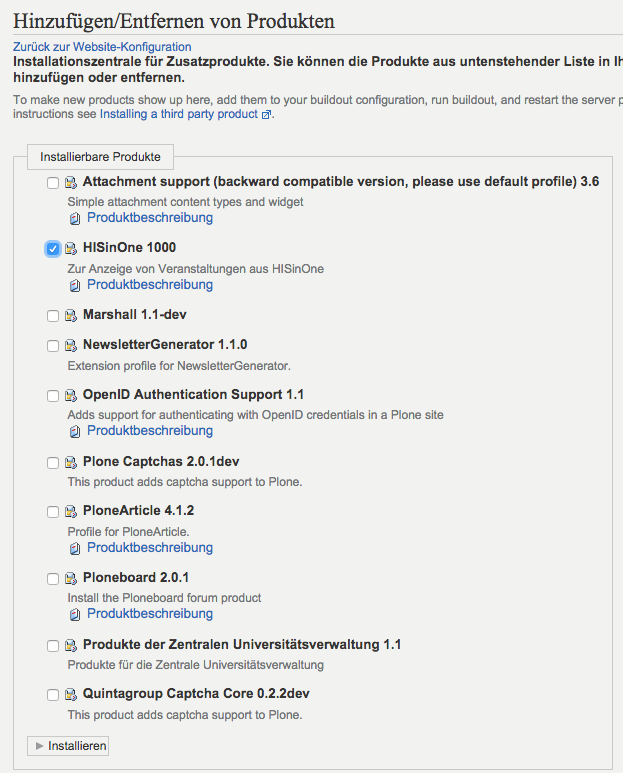This screenshot has width=623, height=773.
Task: Enable the Ploneboard 2.0.1 checkbox
Action: (53, 579)
